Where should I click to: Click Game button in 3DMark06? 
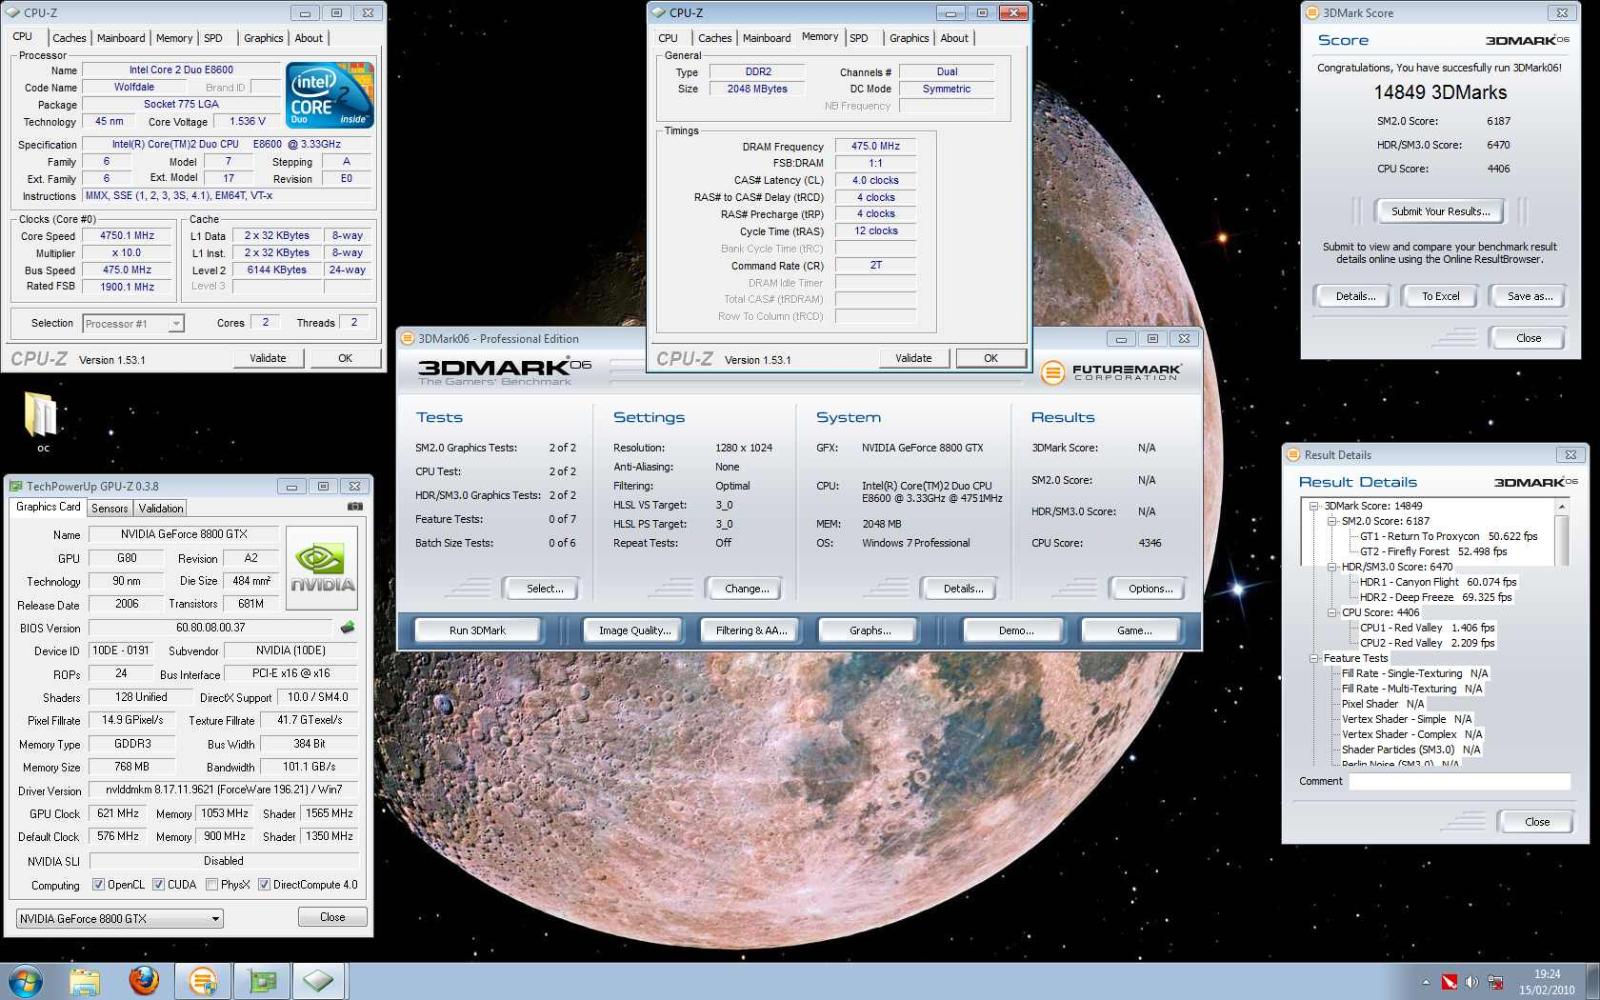click(1134, 630)
